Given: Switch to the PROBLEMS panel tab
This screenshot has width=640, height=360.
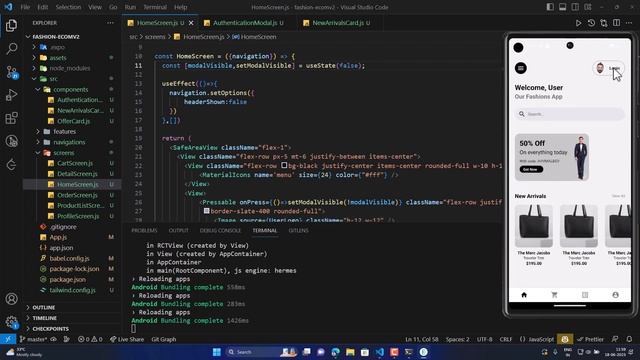Looking at the screenshot, I should tap(144, 231).
